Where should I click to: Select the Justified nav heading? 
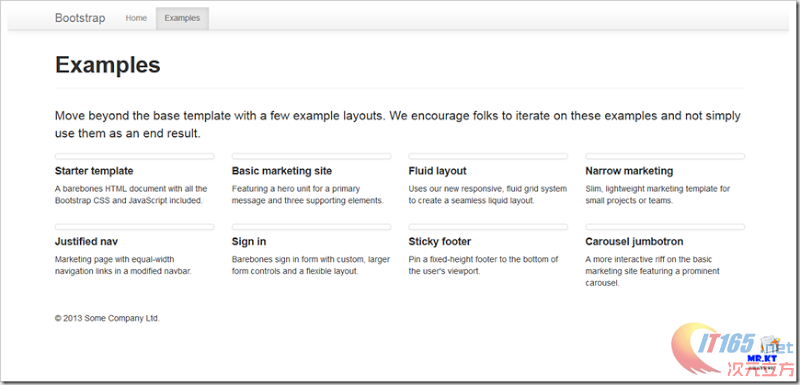[x=86, y=241]
